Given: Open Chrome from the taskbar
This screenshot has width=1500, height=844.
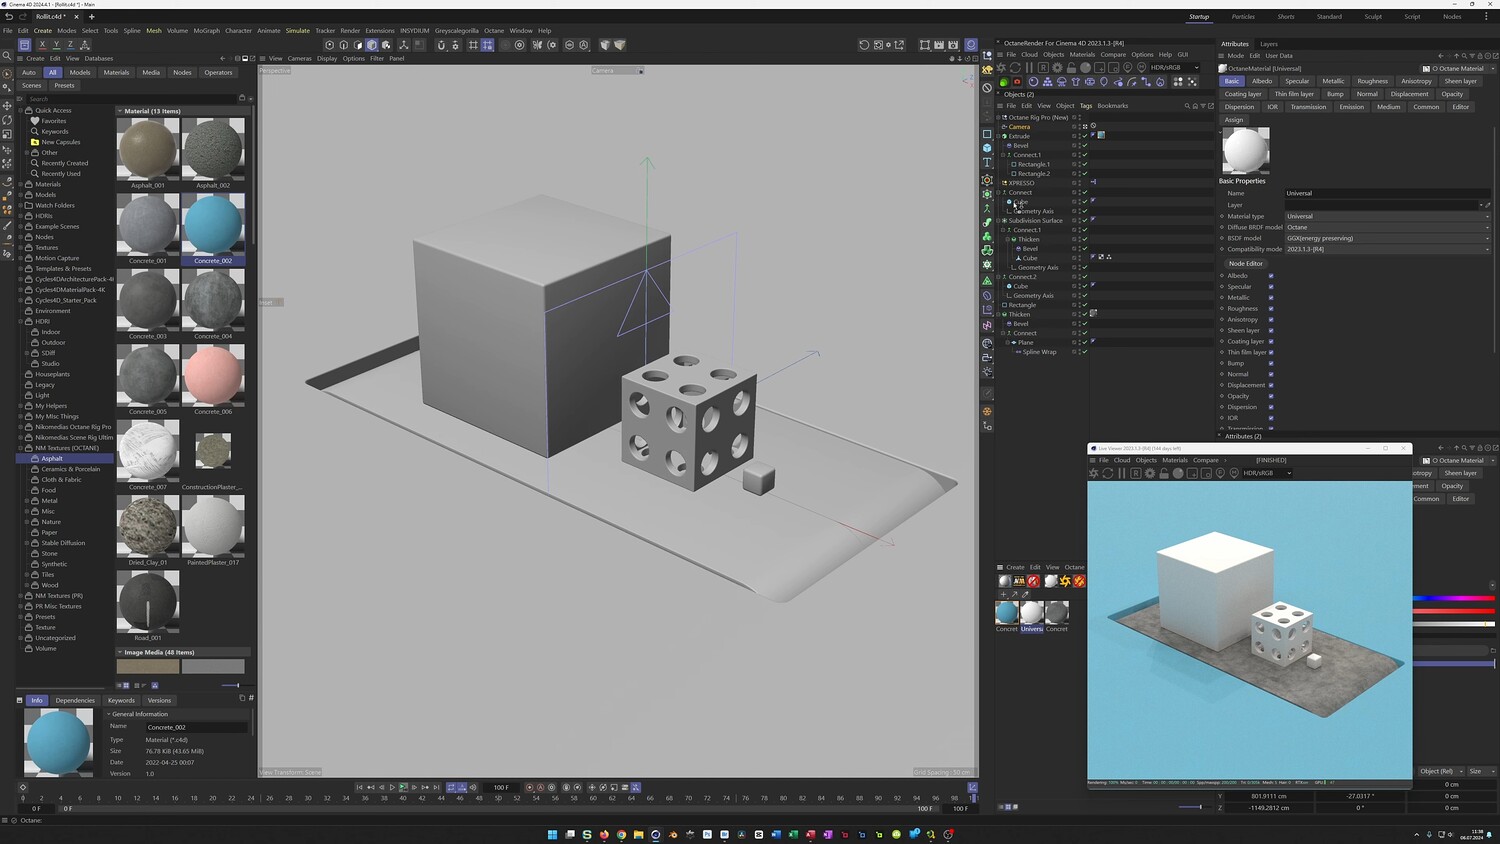Looking at the screenshot, I should (621, 834).
